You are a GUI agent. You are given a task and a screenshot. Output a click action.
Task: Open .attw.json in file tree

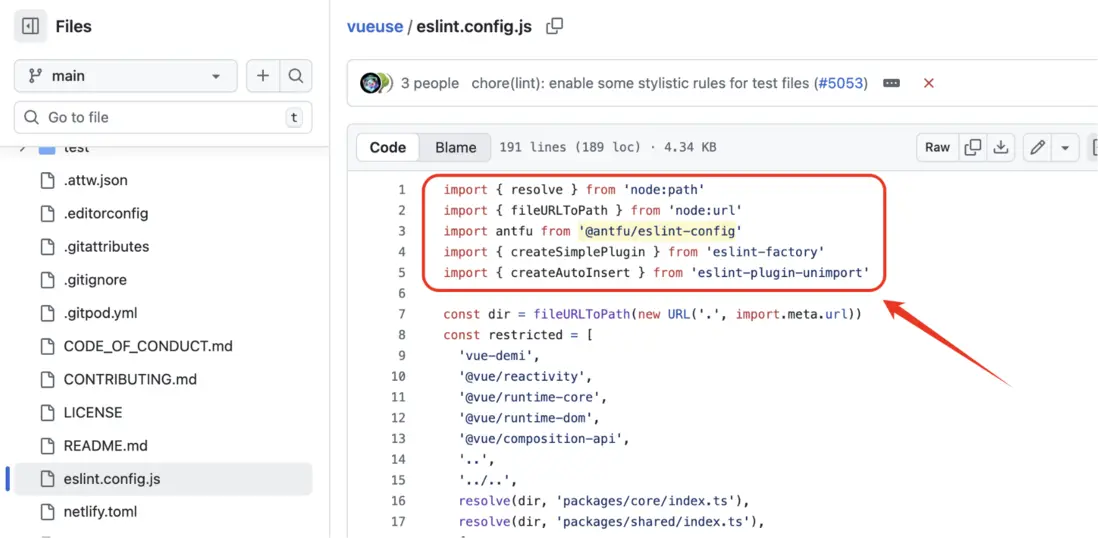pyautogui.click(x=95, y=181)
